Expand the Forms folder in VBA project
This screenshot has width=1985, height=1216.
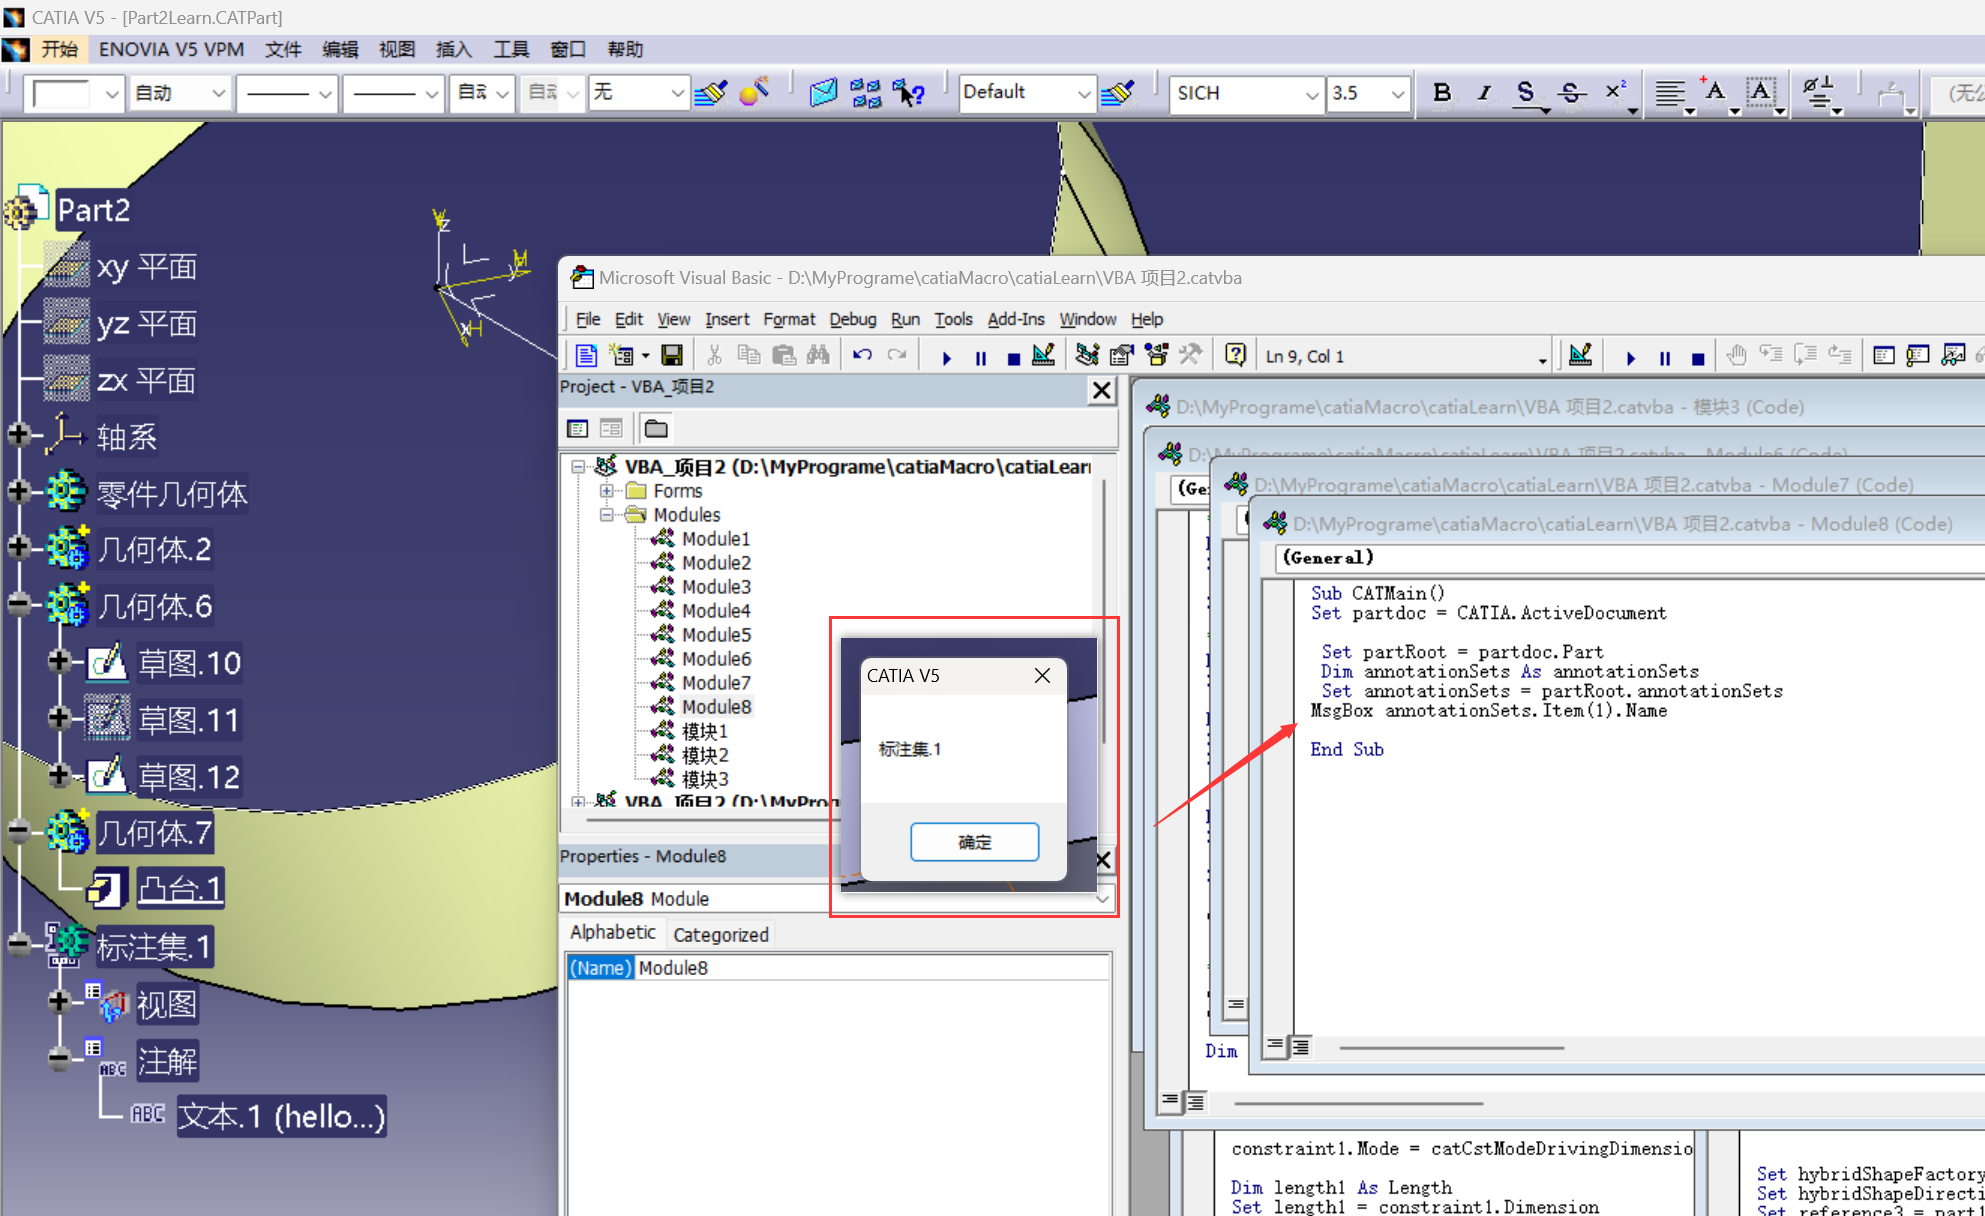tap(606, 491)
